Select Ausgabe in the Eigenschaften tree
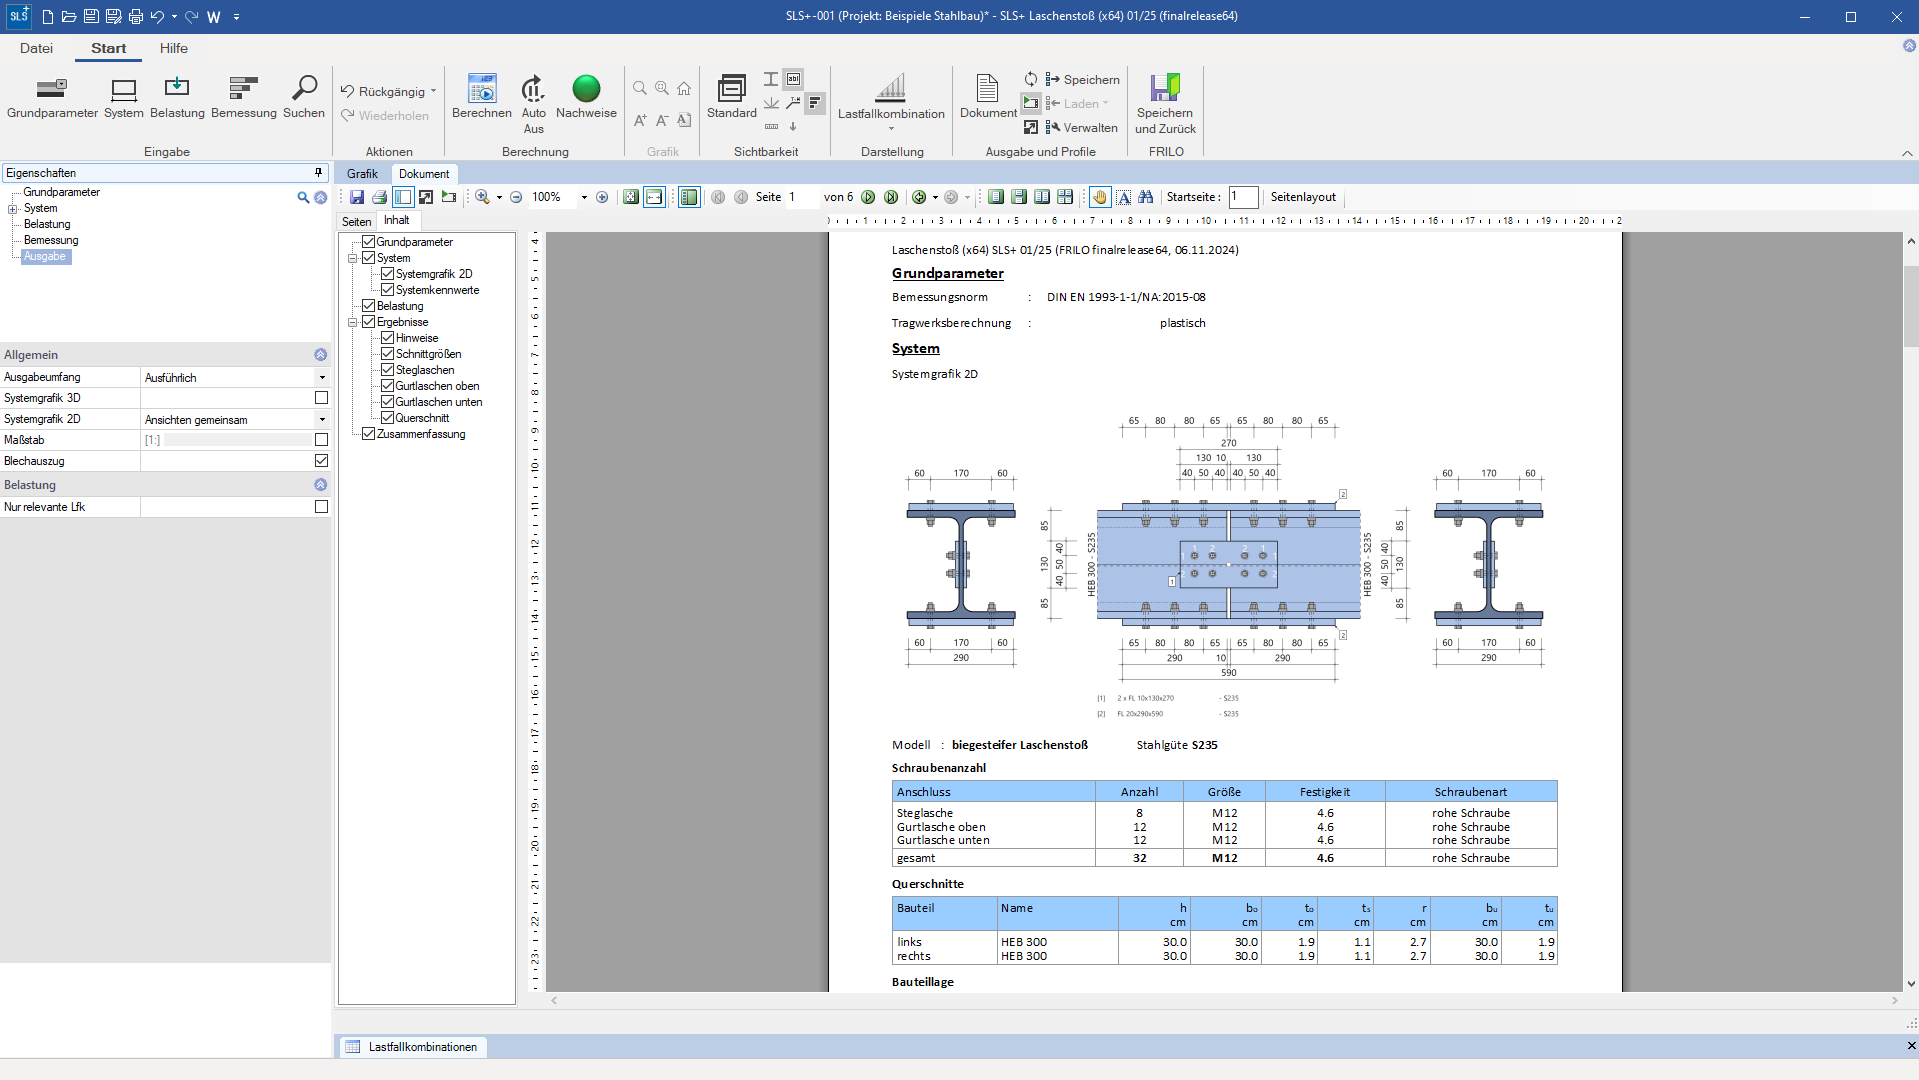The image size is (1919, 1080). point(45,257)
